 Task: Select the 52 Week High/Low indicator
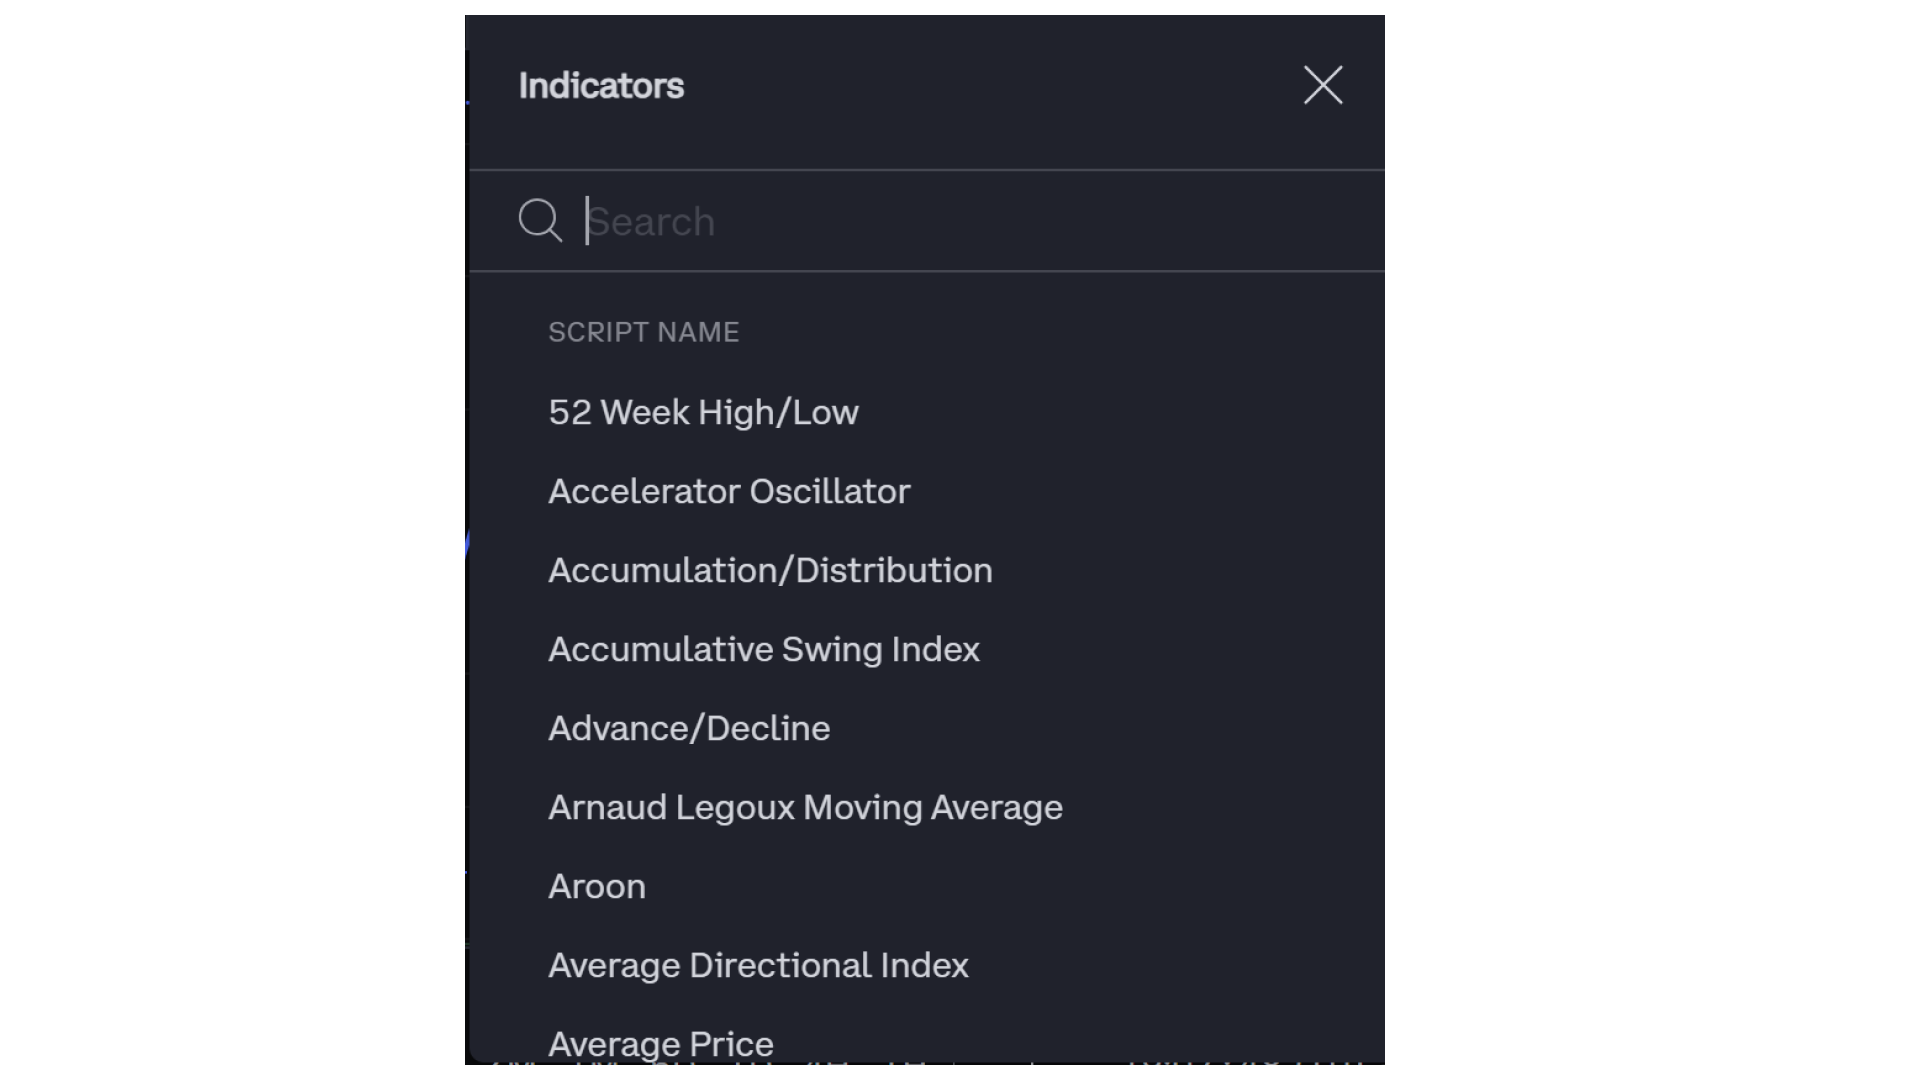click(x=703, y=412)
